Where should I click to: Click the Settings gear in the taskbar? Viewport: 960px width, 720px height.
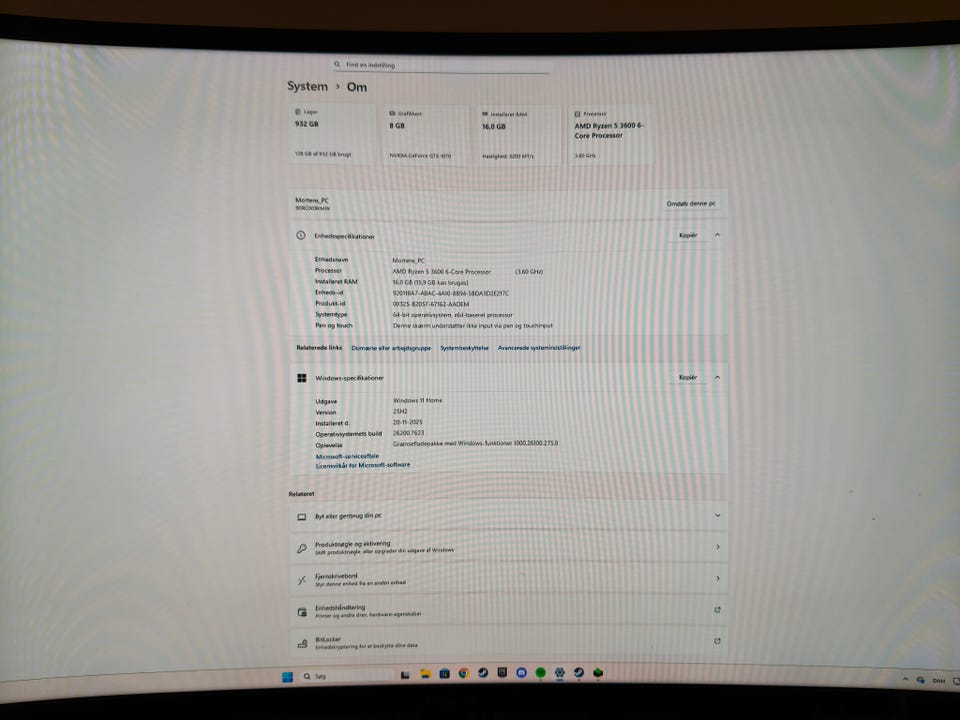point(560,672)
